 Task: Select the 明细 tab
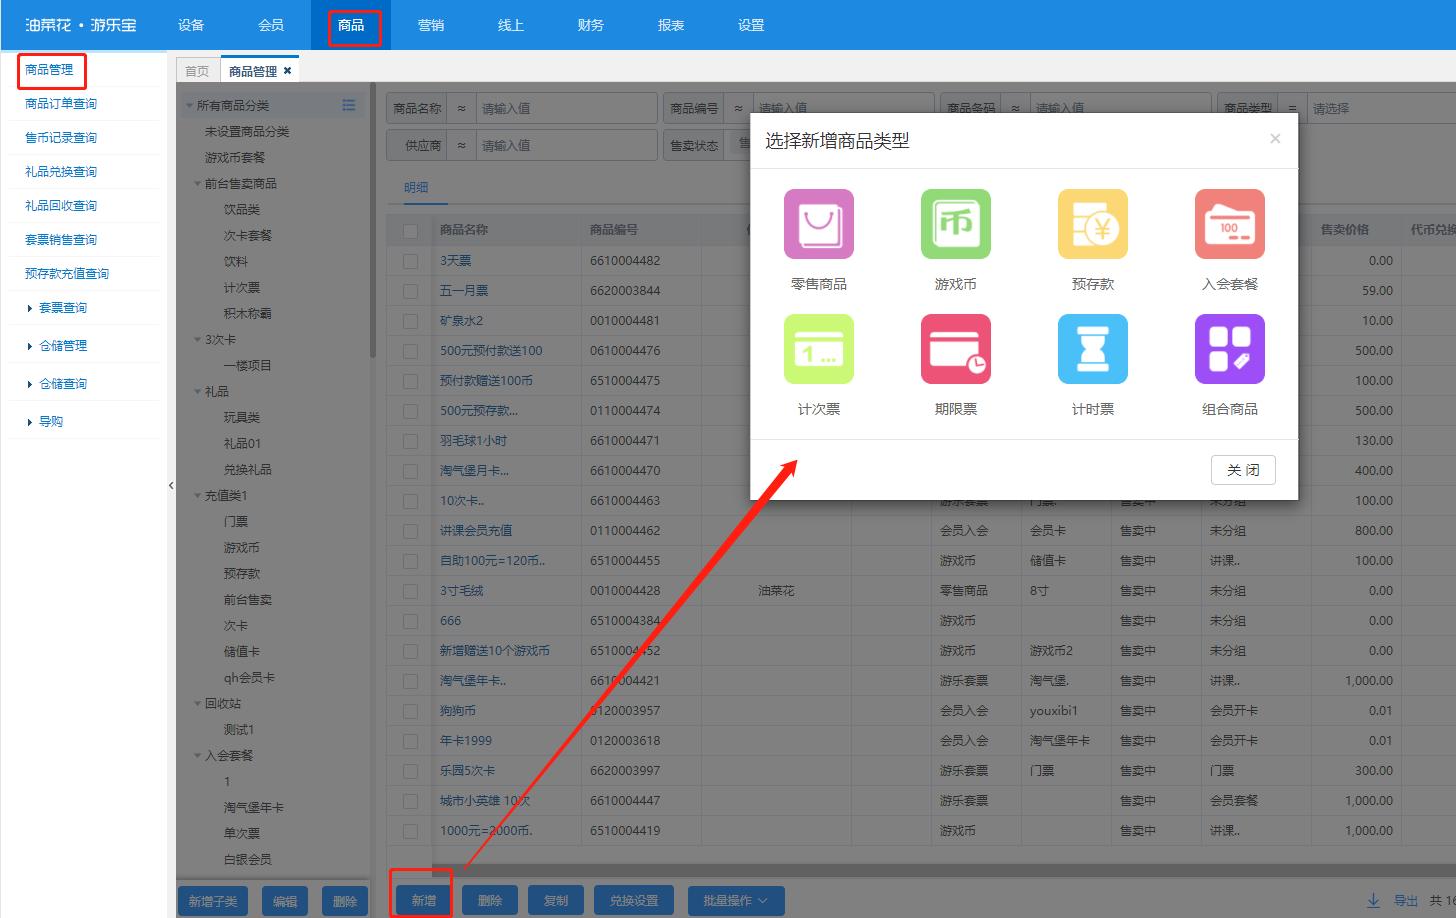[x=416, y=187]
